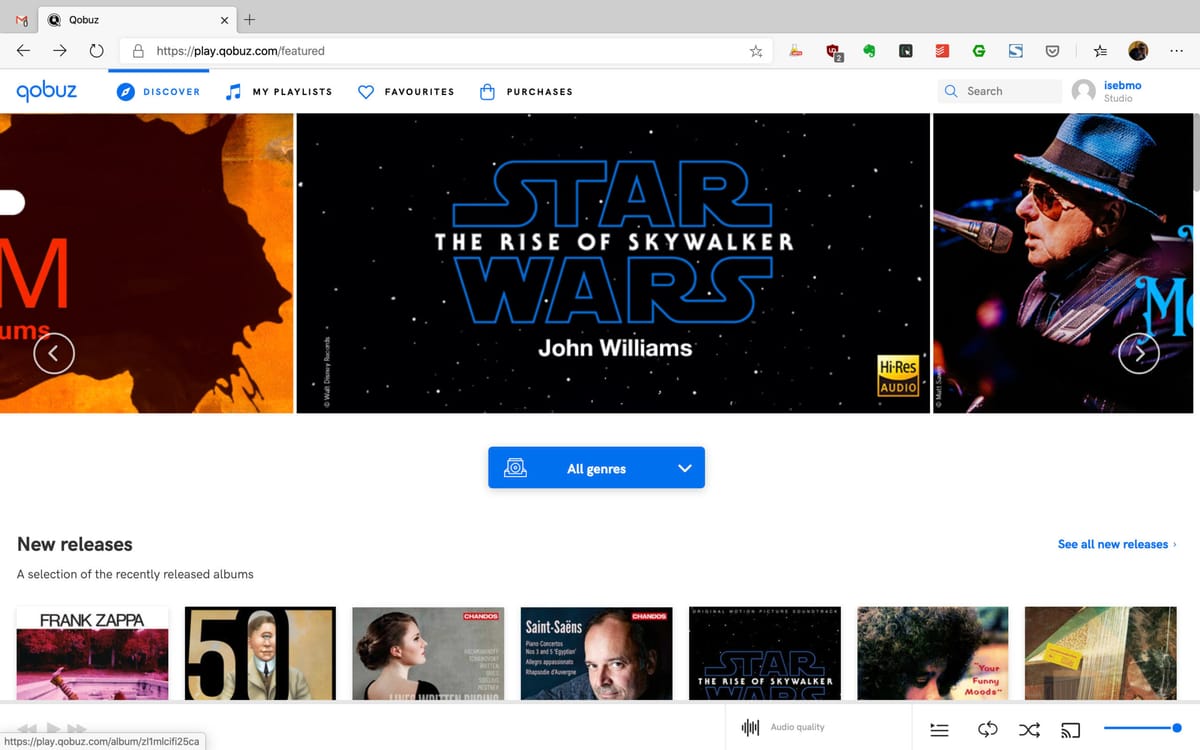The width and height of the screenshot is (1200, 750).
Task: Open the play queue list icon
Action: click(x=939, y=729)
